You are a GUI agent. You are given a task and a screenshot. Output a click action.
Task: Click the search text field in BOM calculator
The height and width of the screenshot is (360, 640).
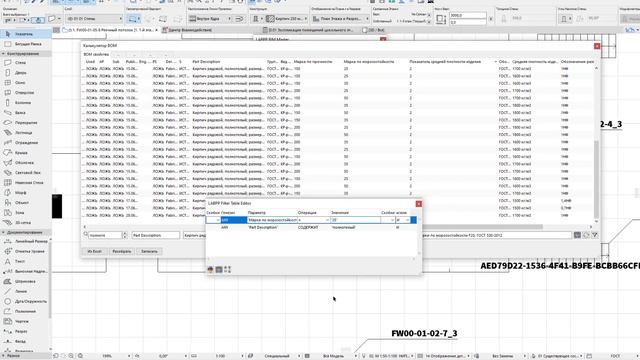click(x=105, y=235)
